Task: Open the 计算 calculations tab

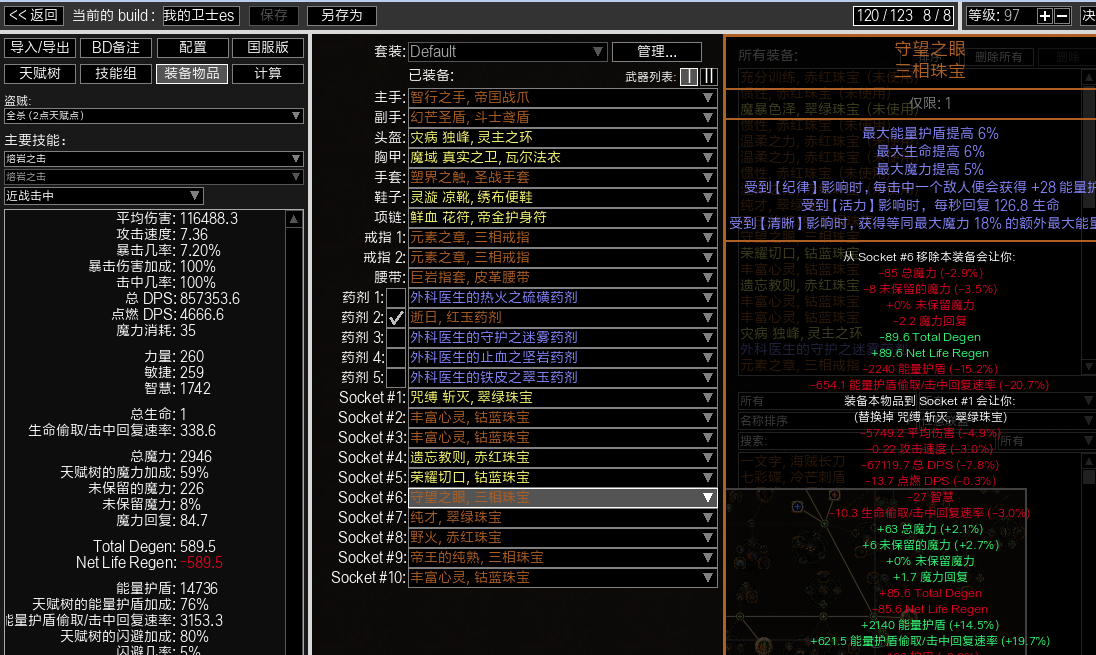Action: pos(268,73)
